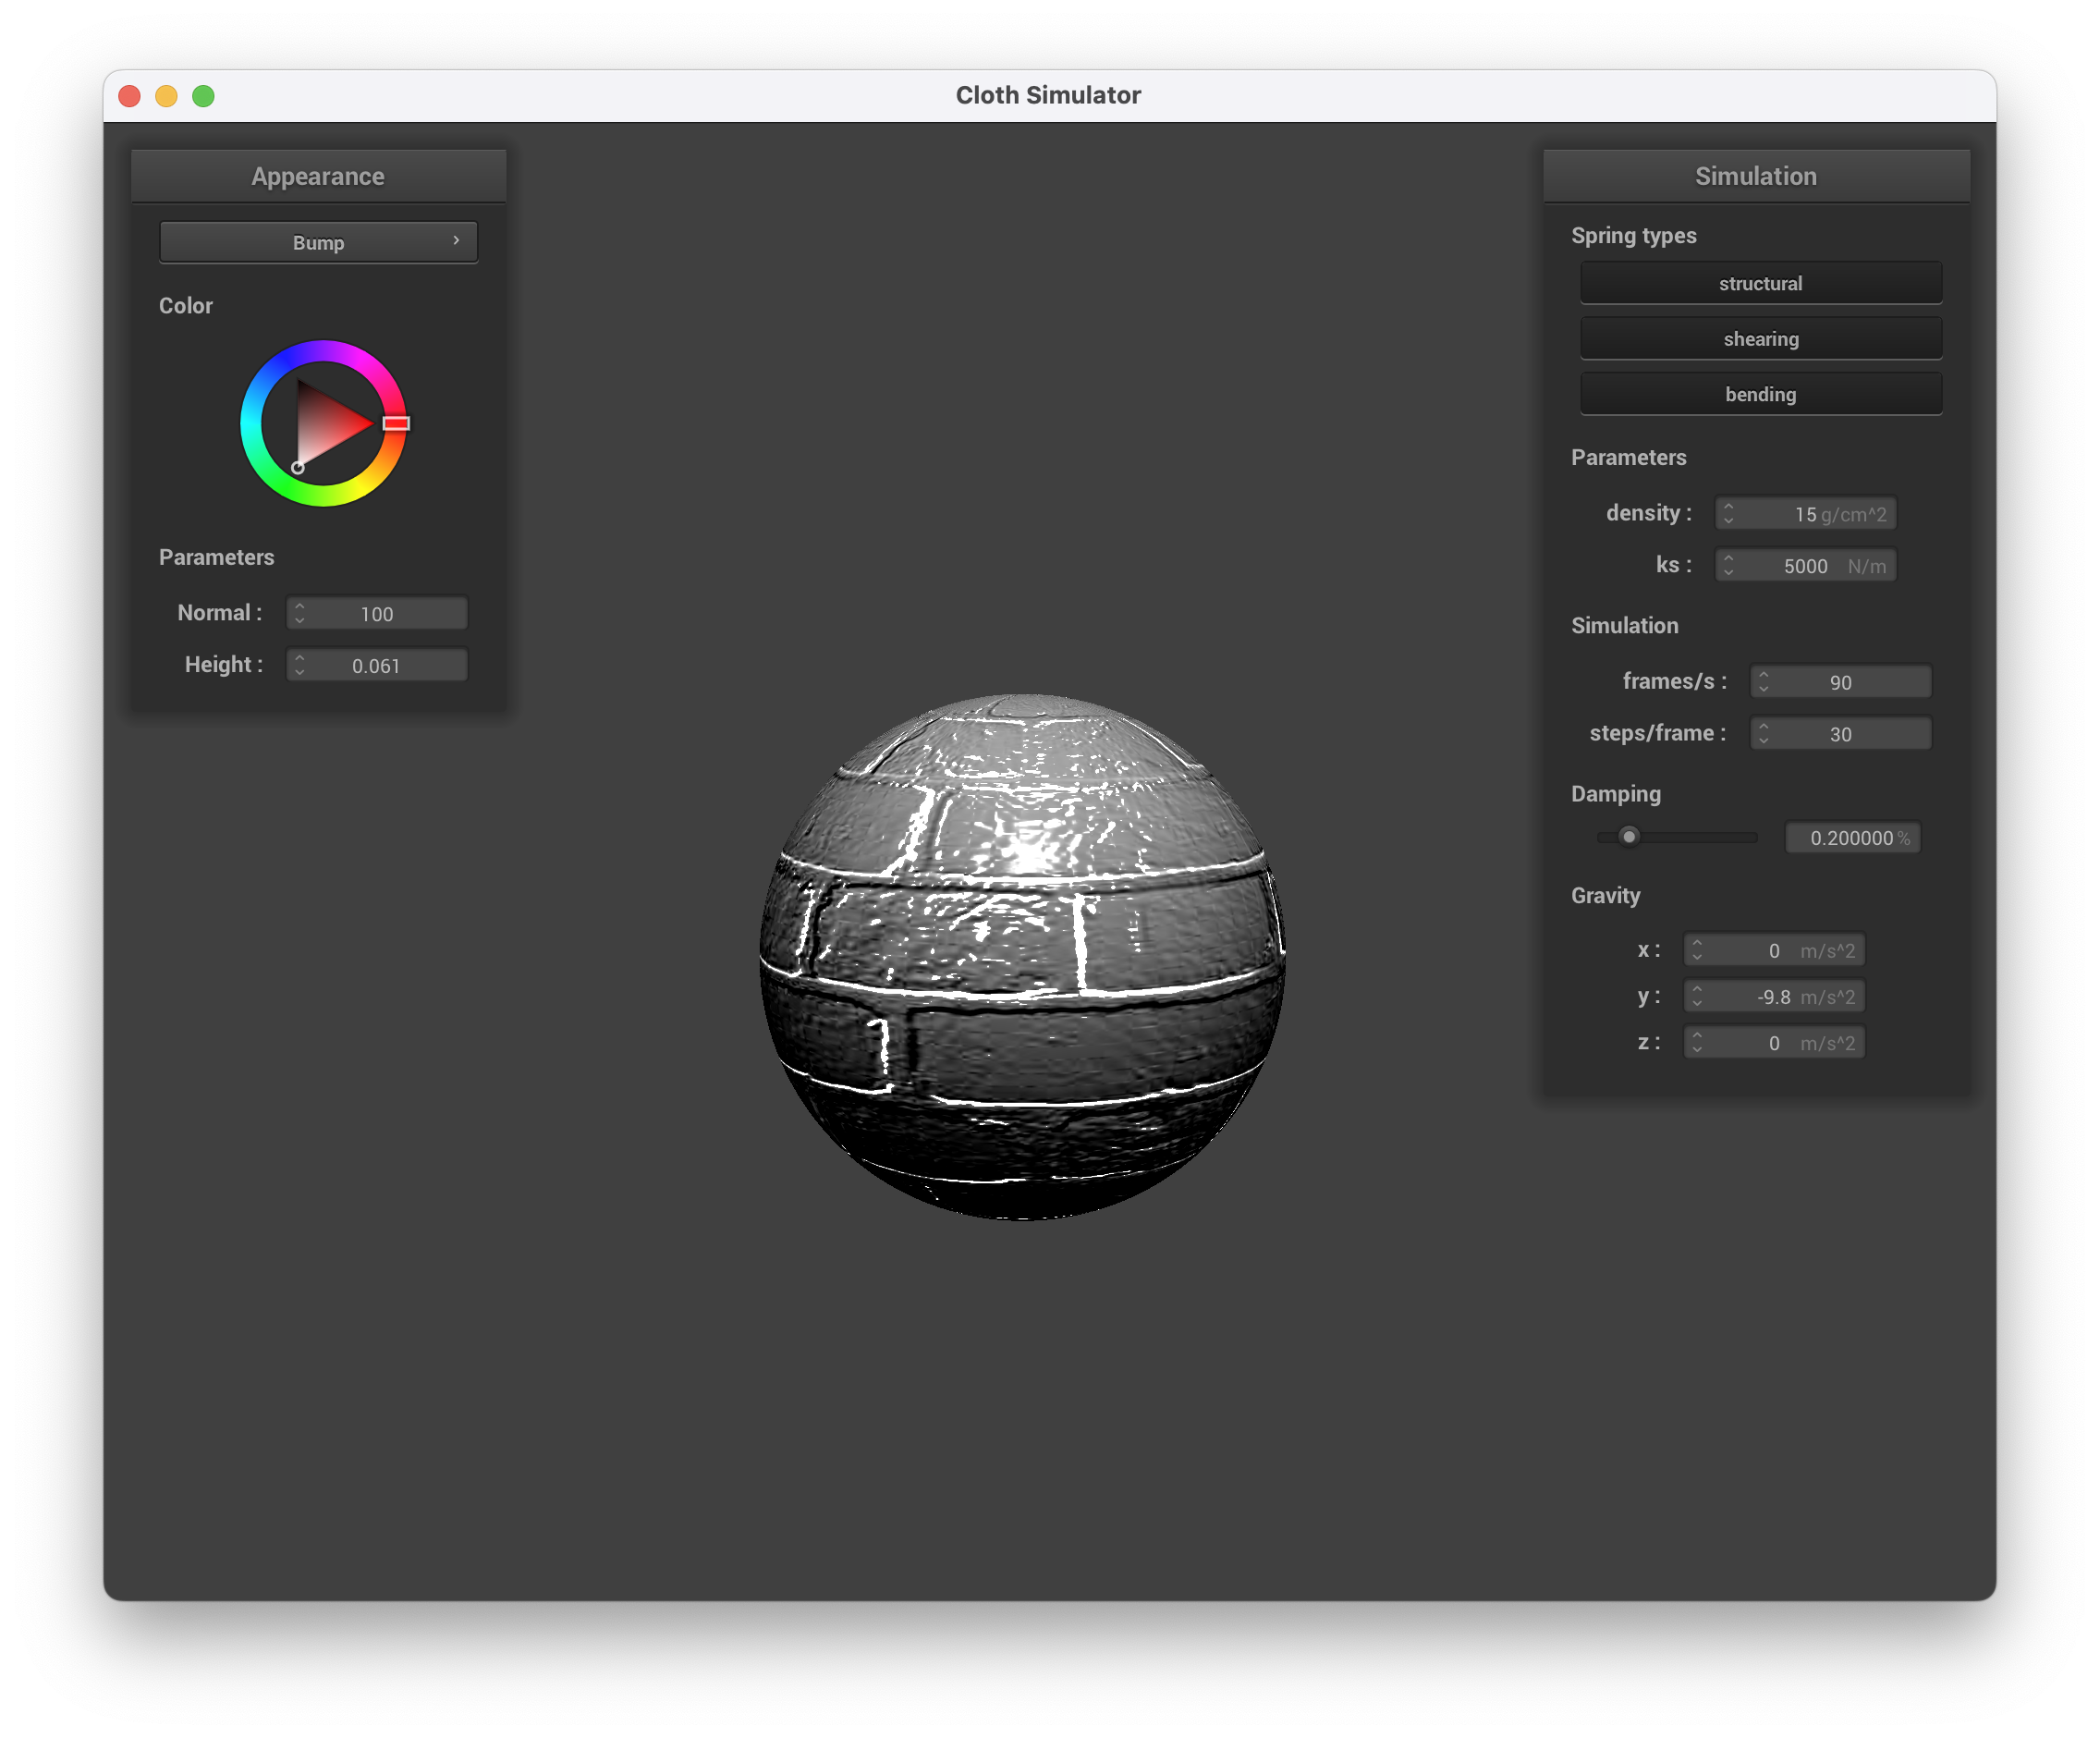This screenshot has width=2100, height=1738.
Task: Click the frames/s stepper arrows
Action: coord(1763,682)
